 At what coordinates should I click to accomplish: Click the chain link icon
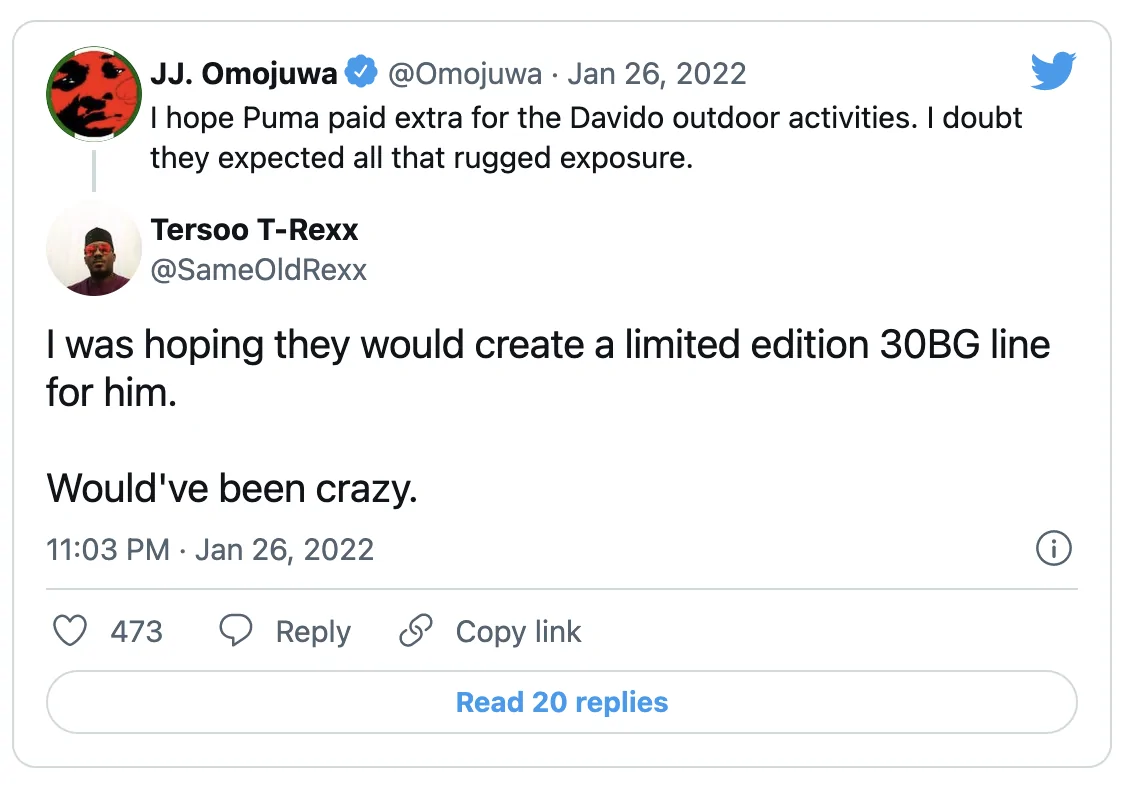[415, 631]
